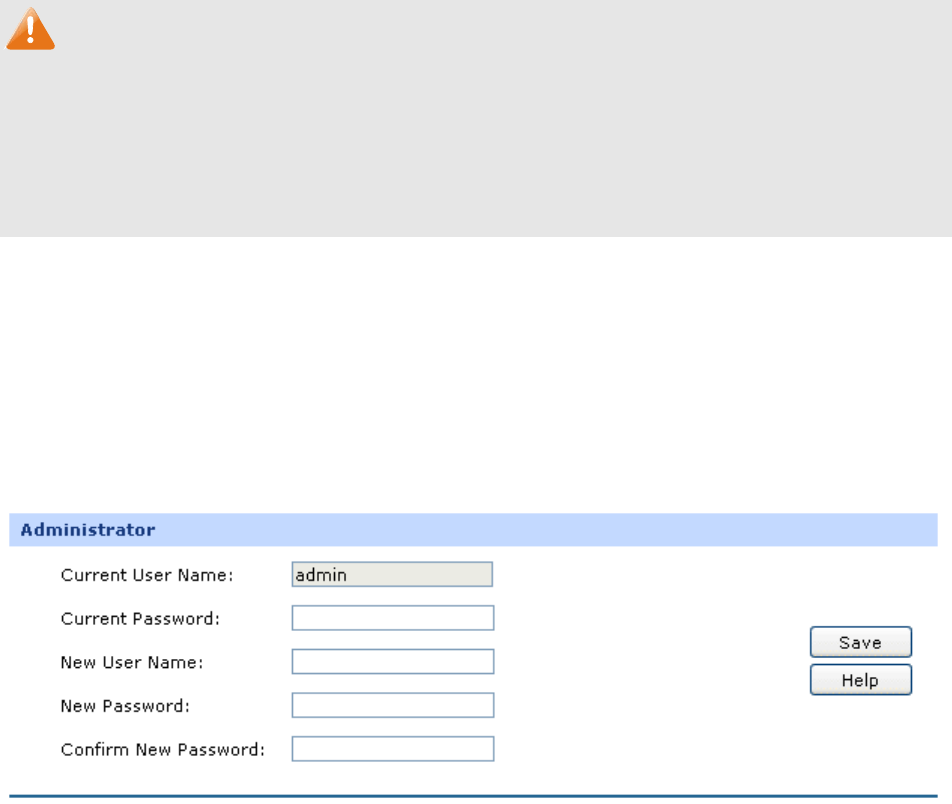Save the administrator settings
The width and height of the screenshot is (952, 804).
click(861, 642)
